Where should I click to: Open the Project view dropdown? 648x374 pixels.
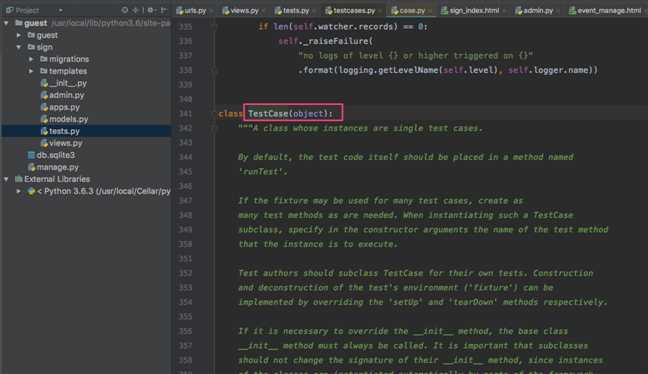60,10
